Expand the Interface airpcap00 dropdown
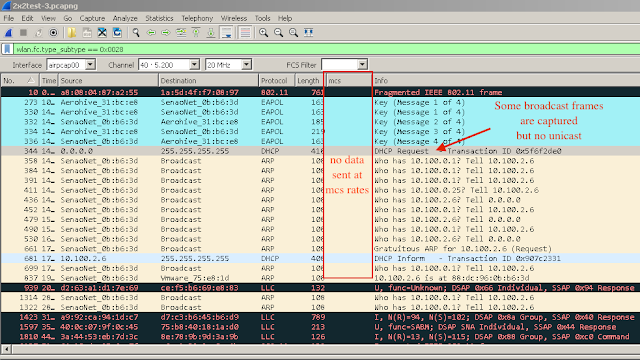 point(91,64)
